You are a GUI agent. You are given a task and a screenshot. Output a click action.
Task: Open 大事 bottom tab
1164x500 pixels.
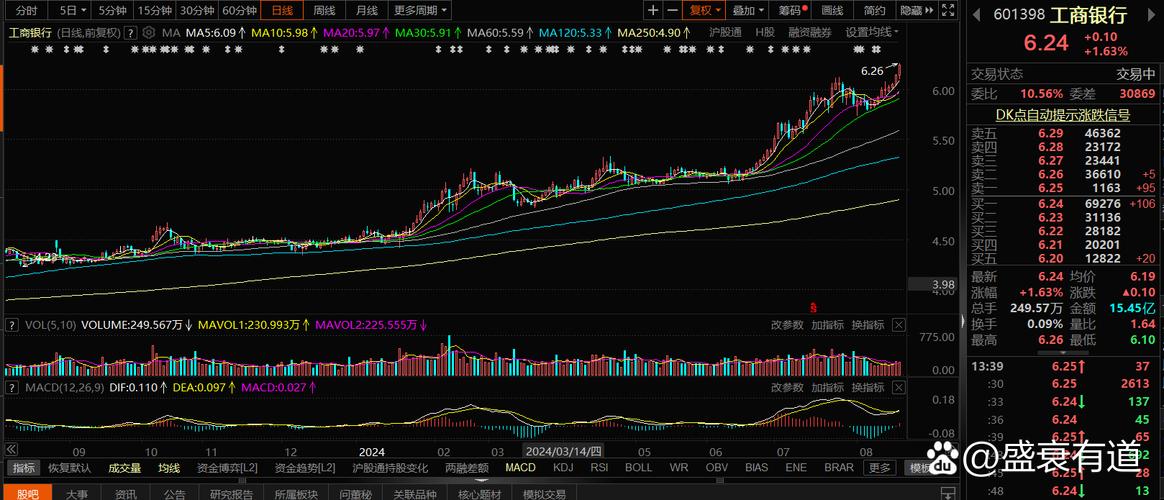pos(76,494)
